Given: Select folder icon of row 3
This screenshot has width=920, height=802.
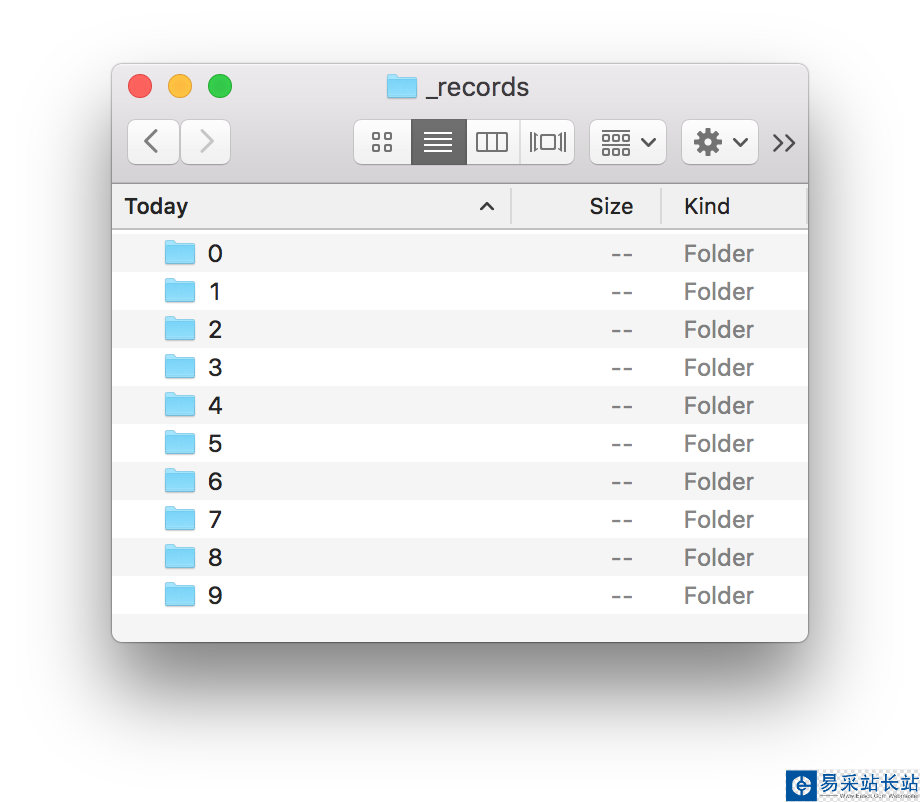Looking at the screenshot, I should tap(180, 367).
